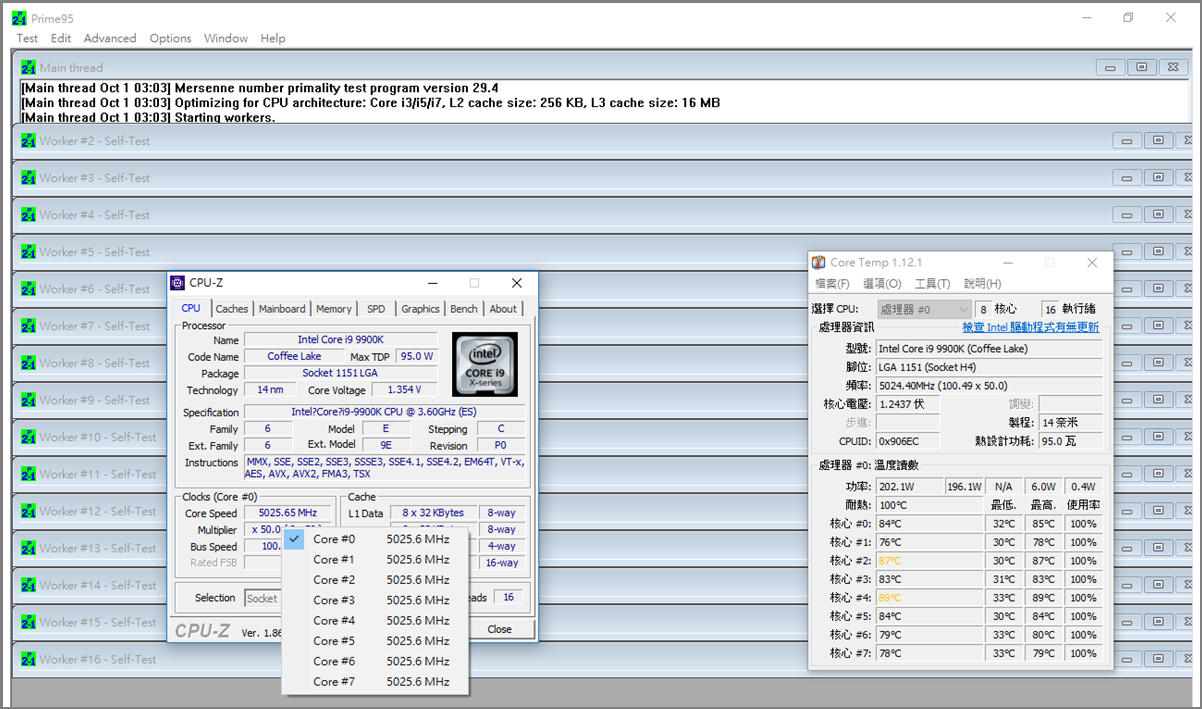Select Core #7 in the clock popup

click(375, 682)
